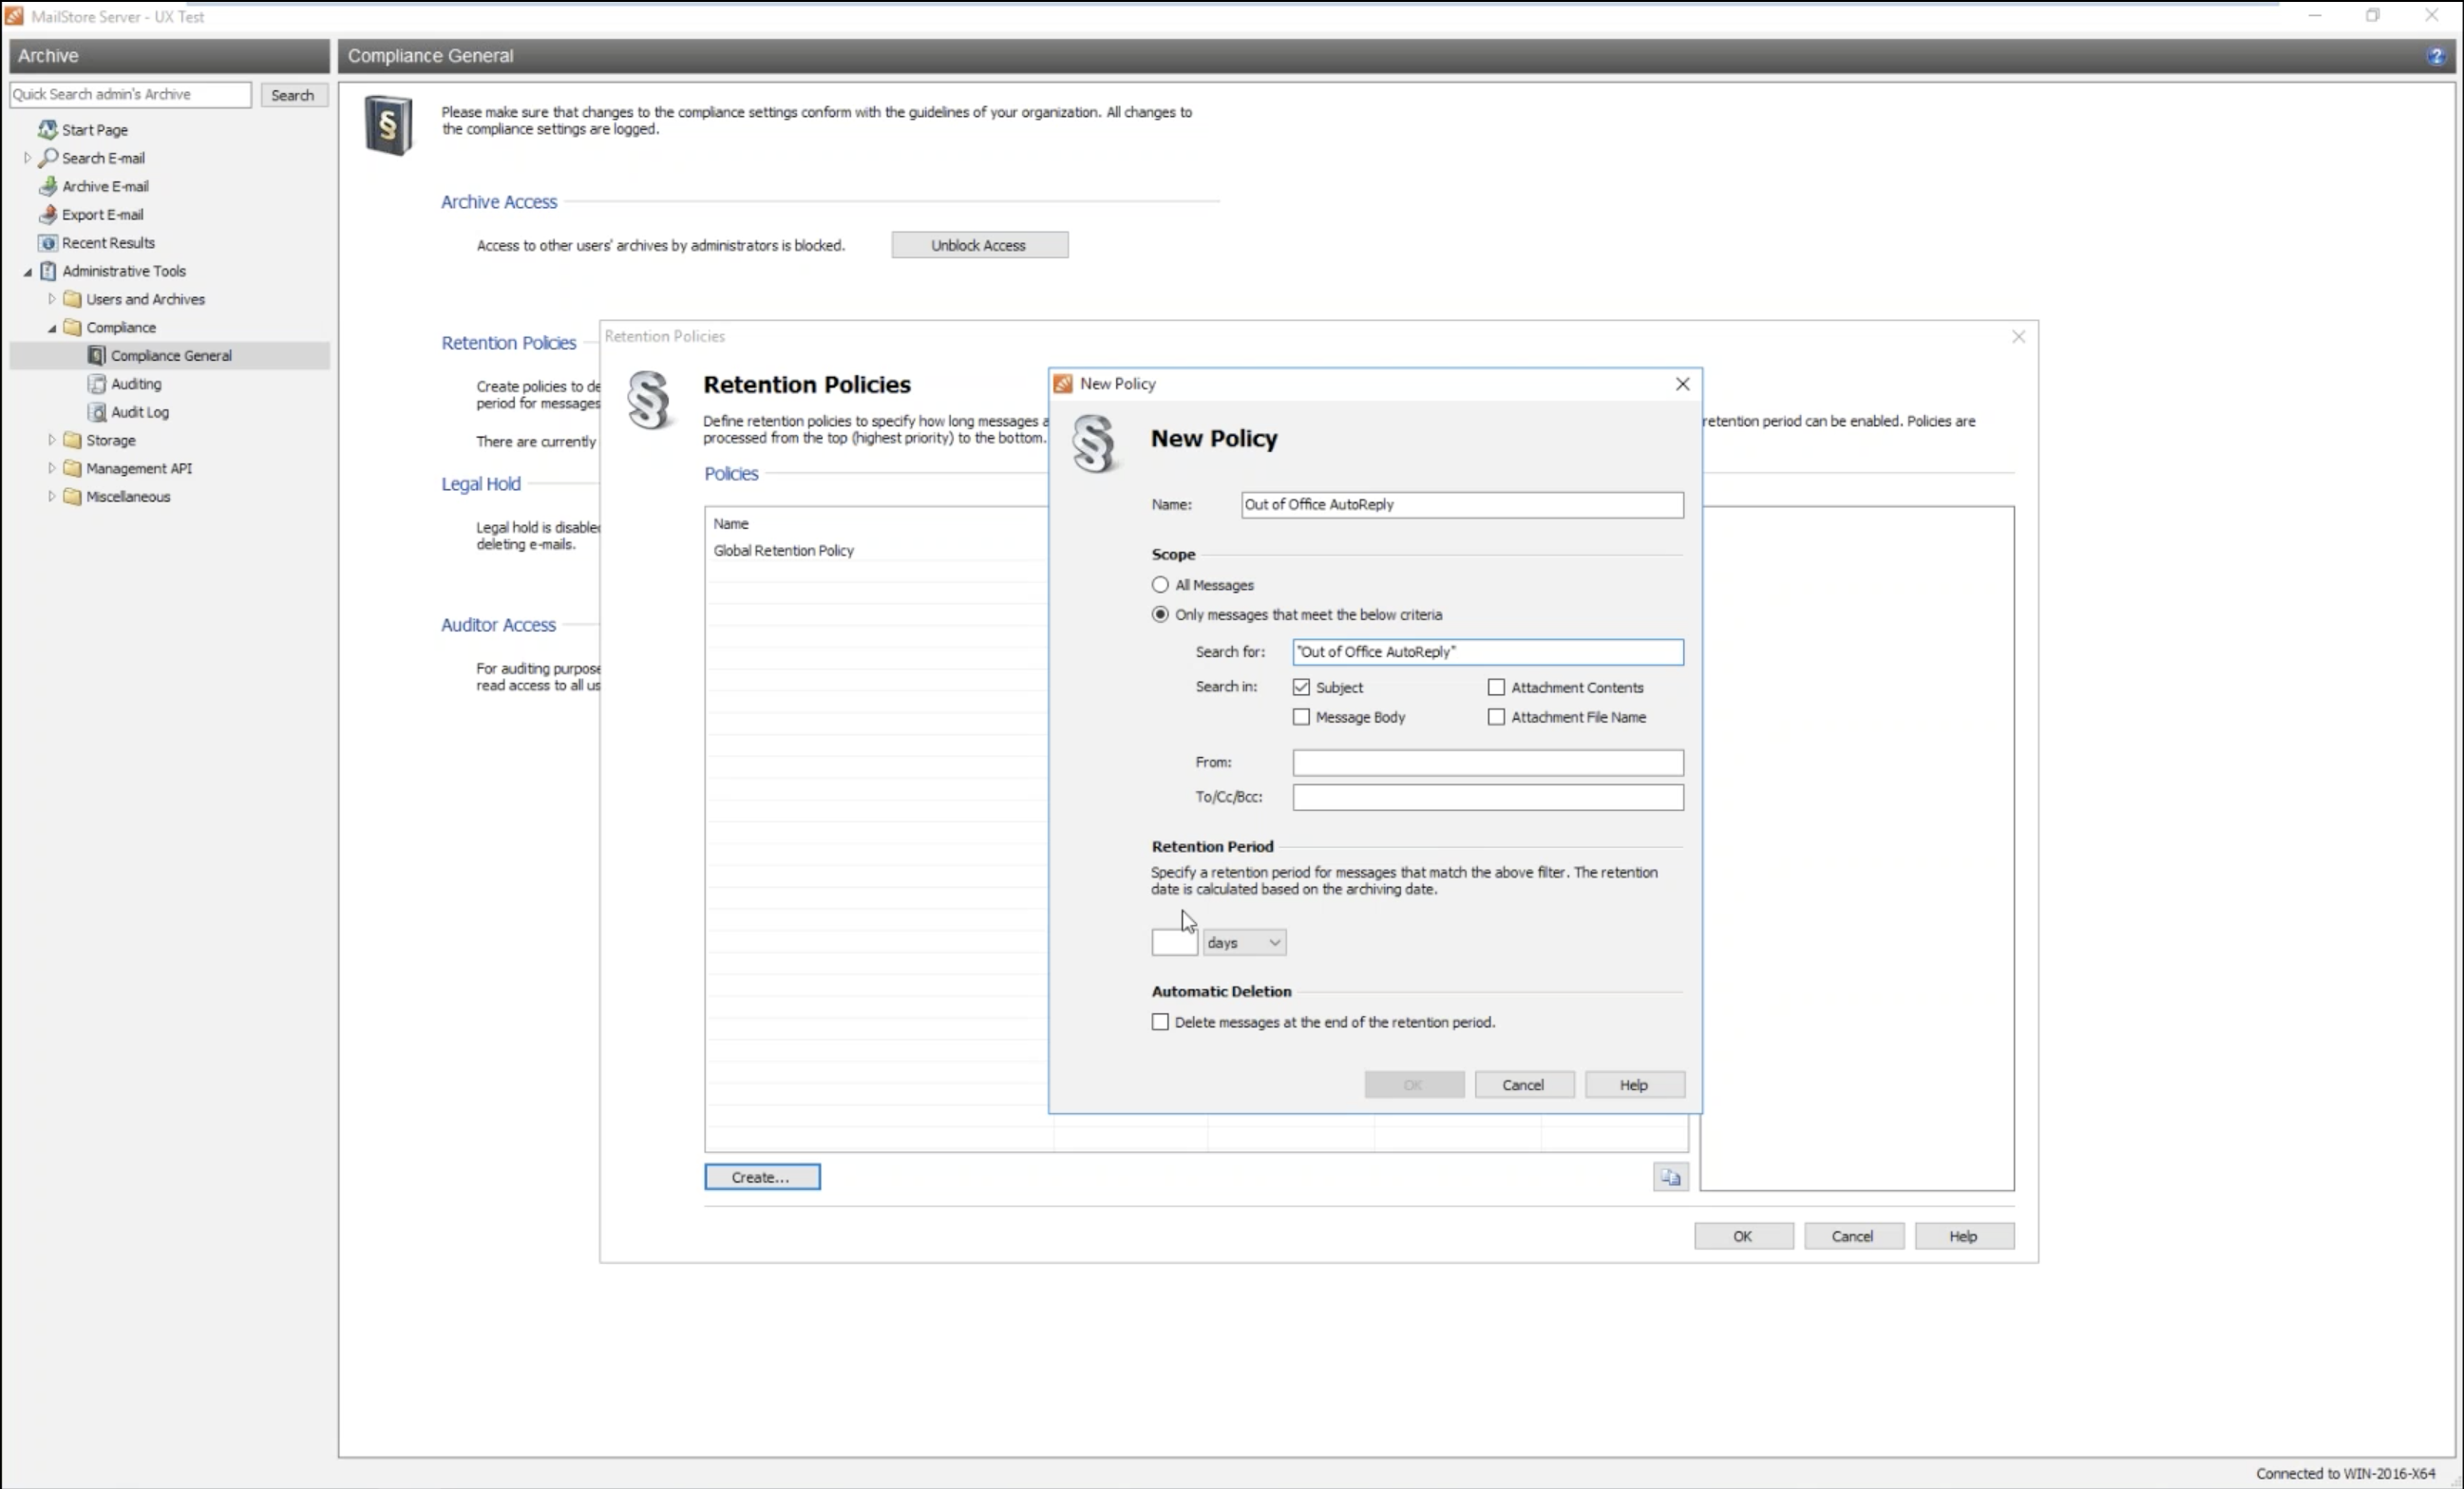Select Only messages that meet the below criteria
This screenshot has width=2464, height=1489.
coord(1160,614)
